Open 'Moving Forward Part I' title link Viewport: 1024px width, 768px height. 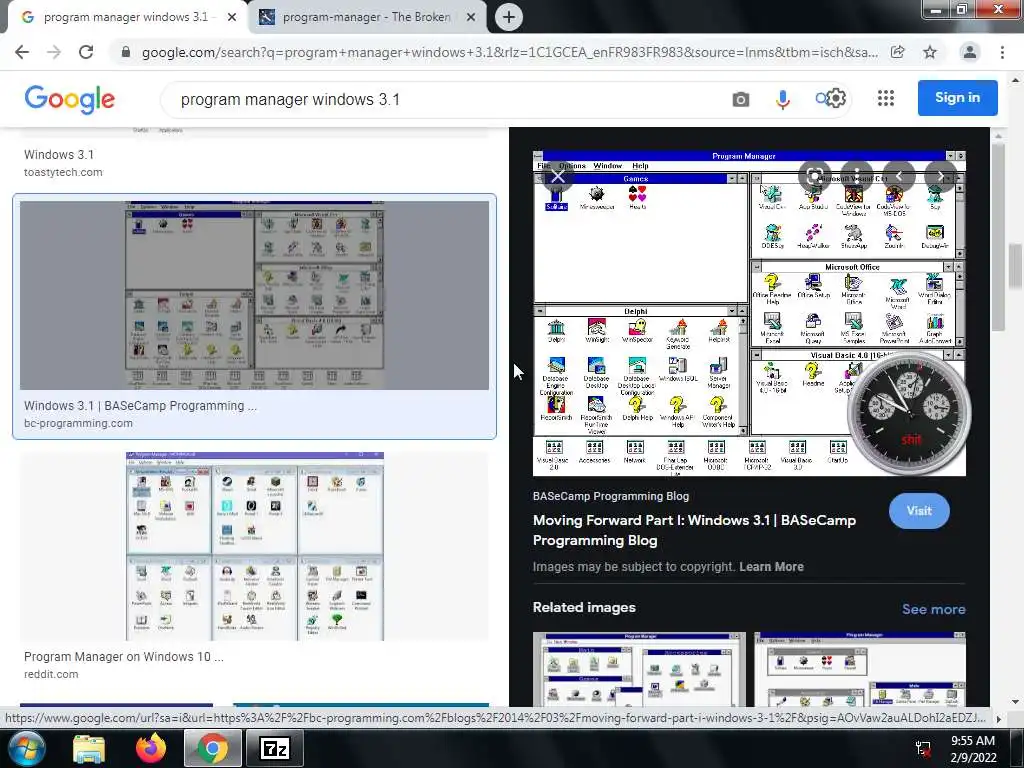click(694, 530)
